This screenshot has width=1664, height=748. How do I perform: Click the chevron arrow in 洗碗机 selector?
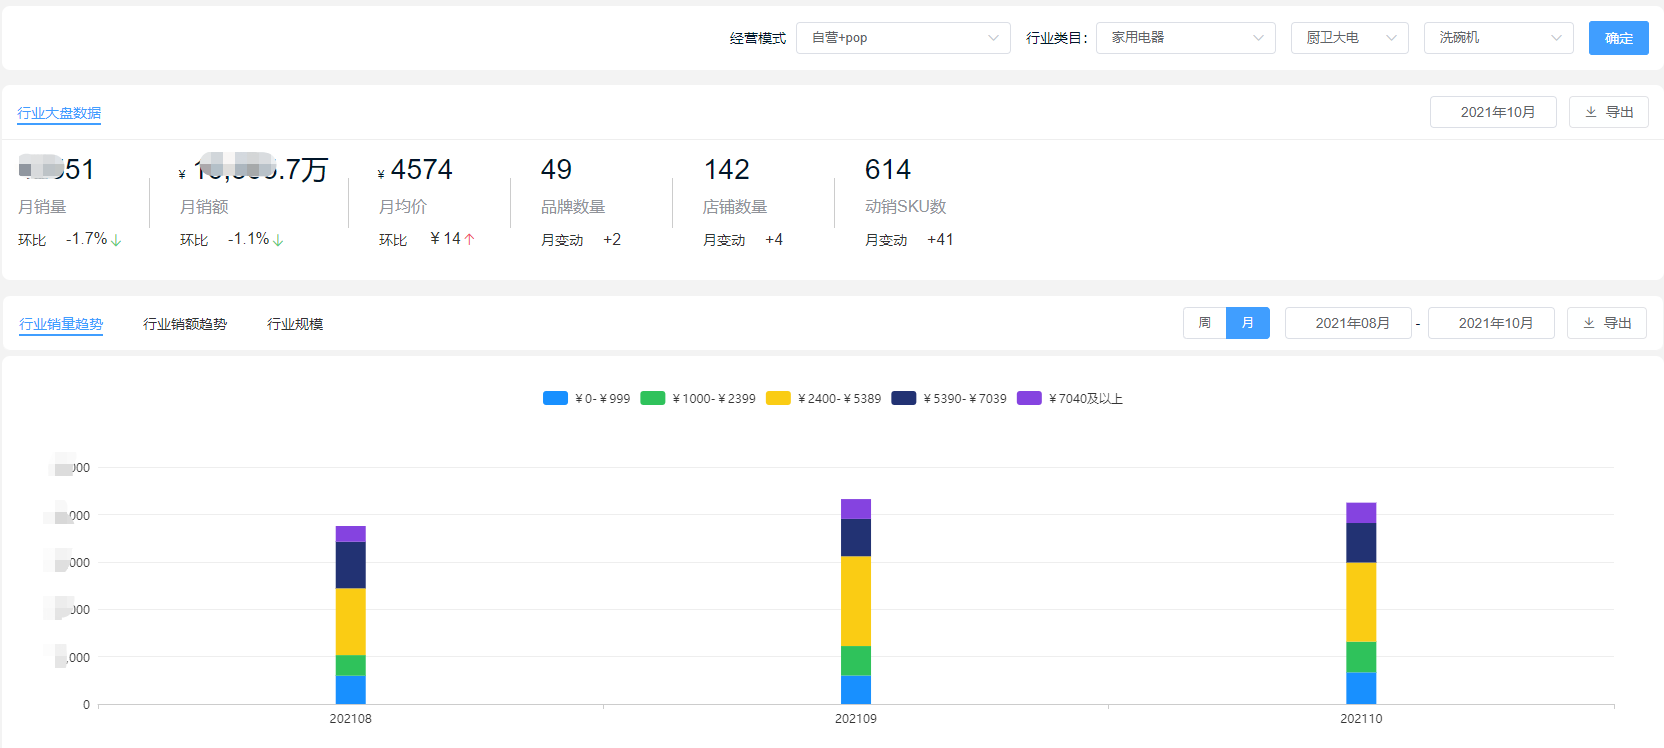[1556, 38]
